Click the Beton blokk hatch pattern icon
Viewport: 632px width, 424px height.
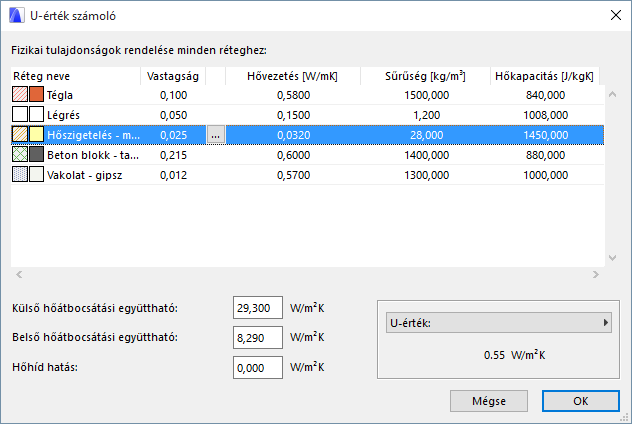(x=20, y=155)
